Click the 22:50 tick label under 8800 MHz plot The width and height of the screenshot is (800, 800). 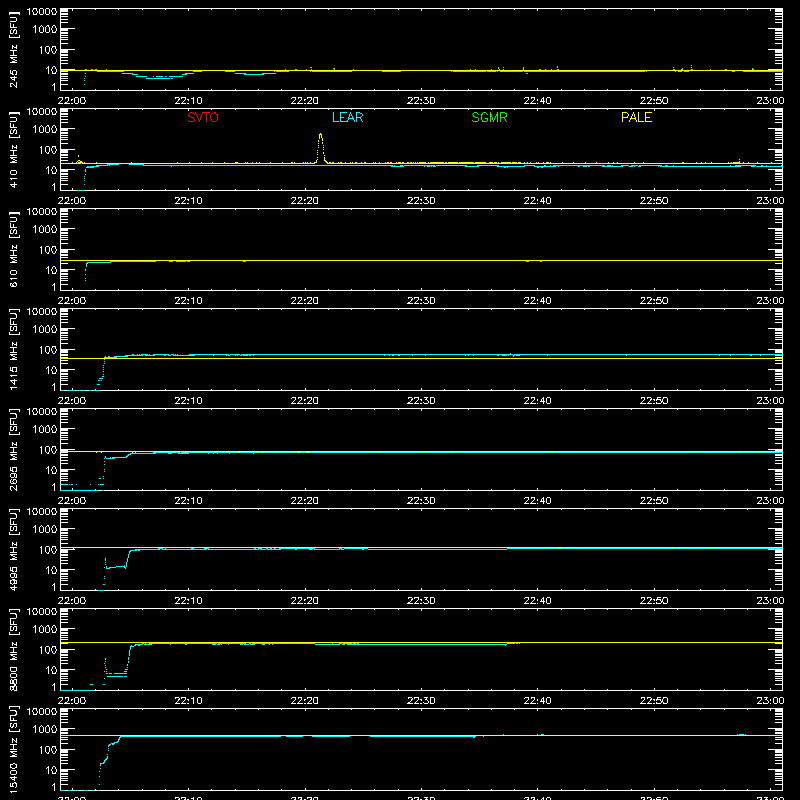(x=654, y=701)
